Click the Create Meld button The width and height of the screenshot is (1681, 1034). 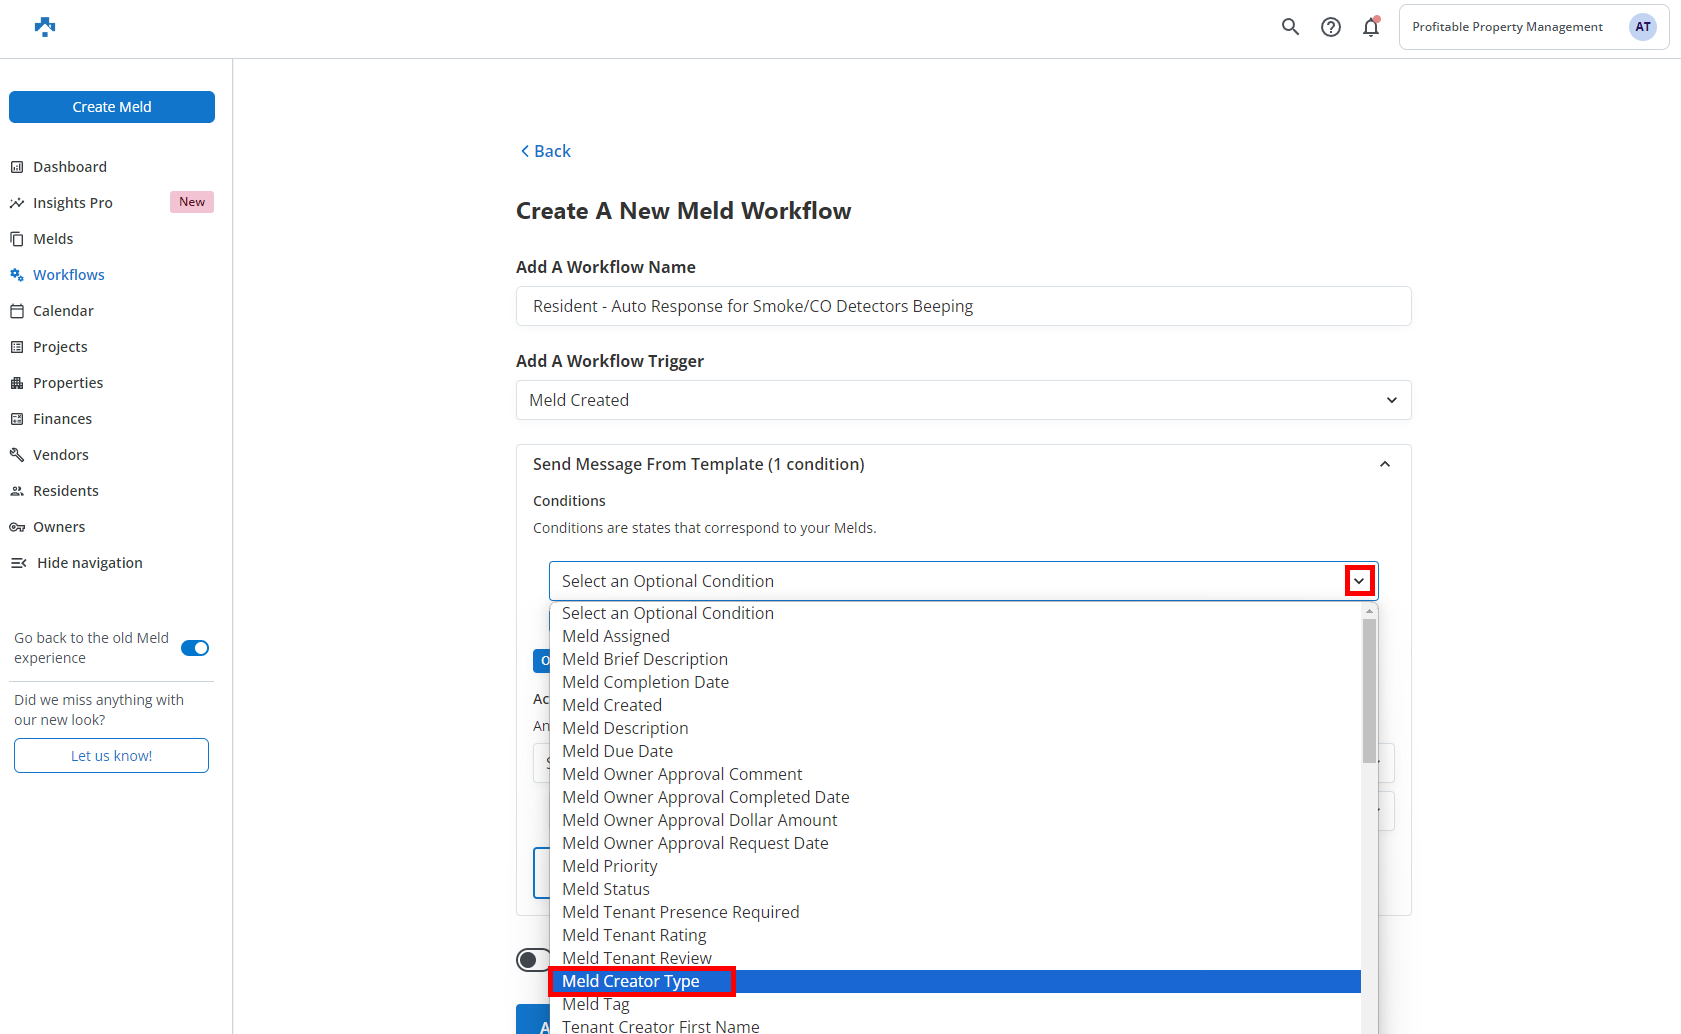click(x=112, y=107)
